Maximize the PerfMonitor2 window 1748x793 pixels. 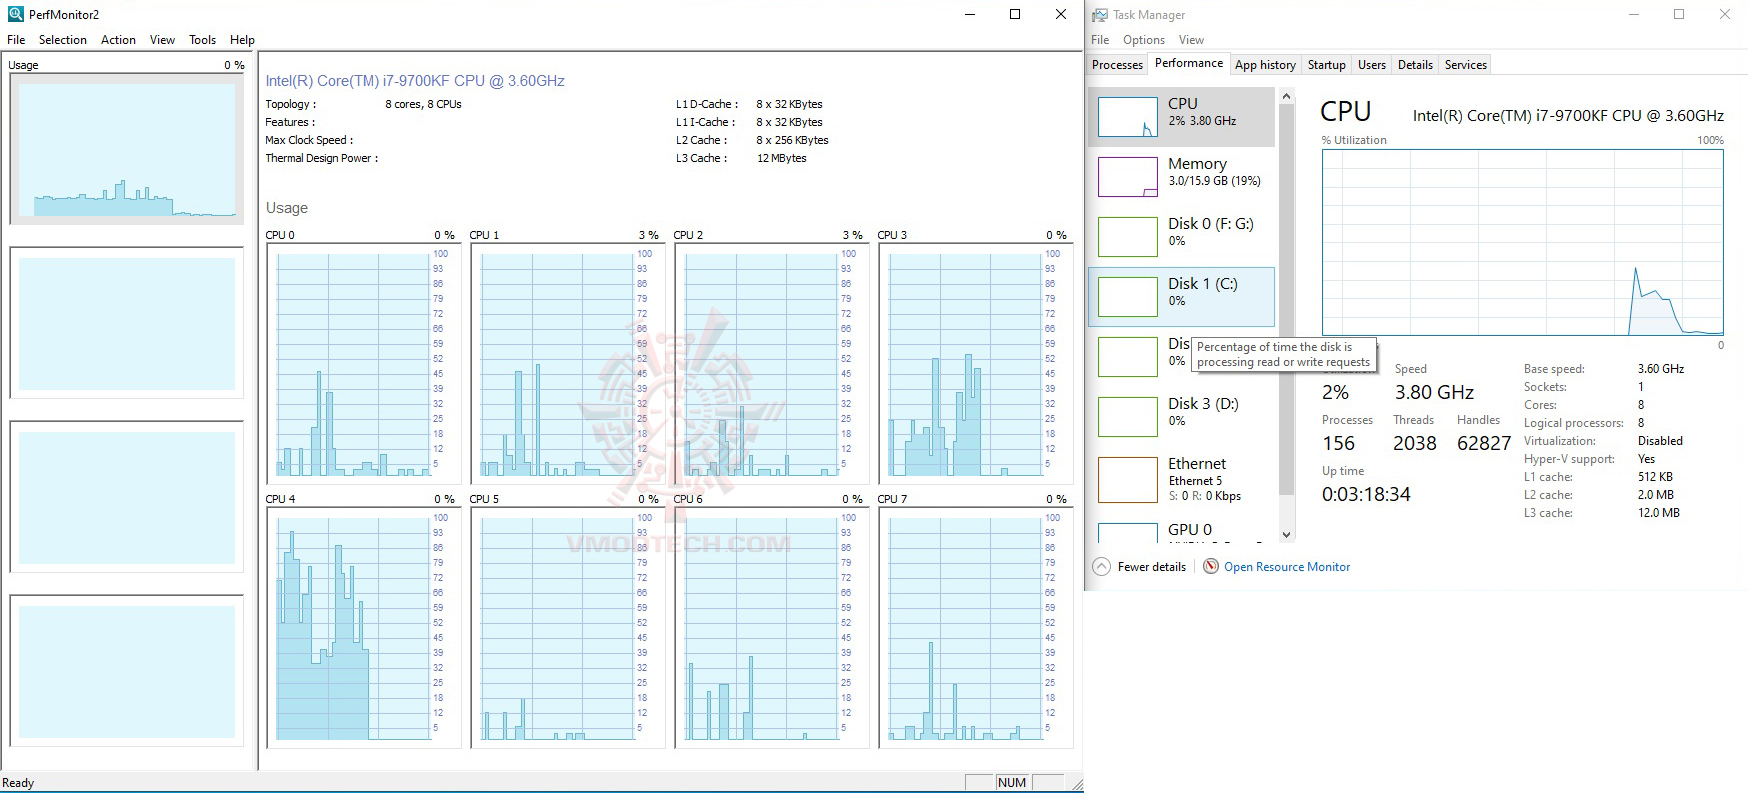point(1015,14)
